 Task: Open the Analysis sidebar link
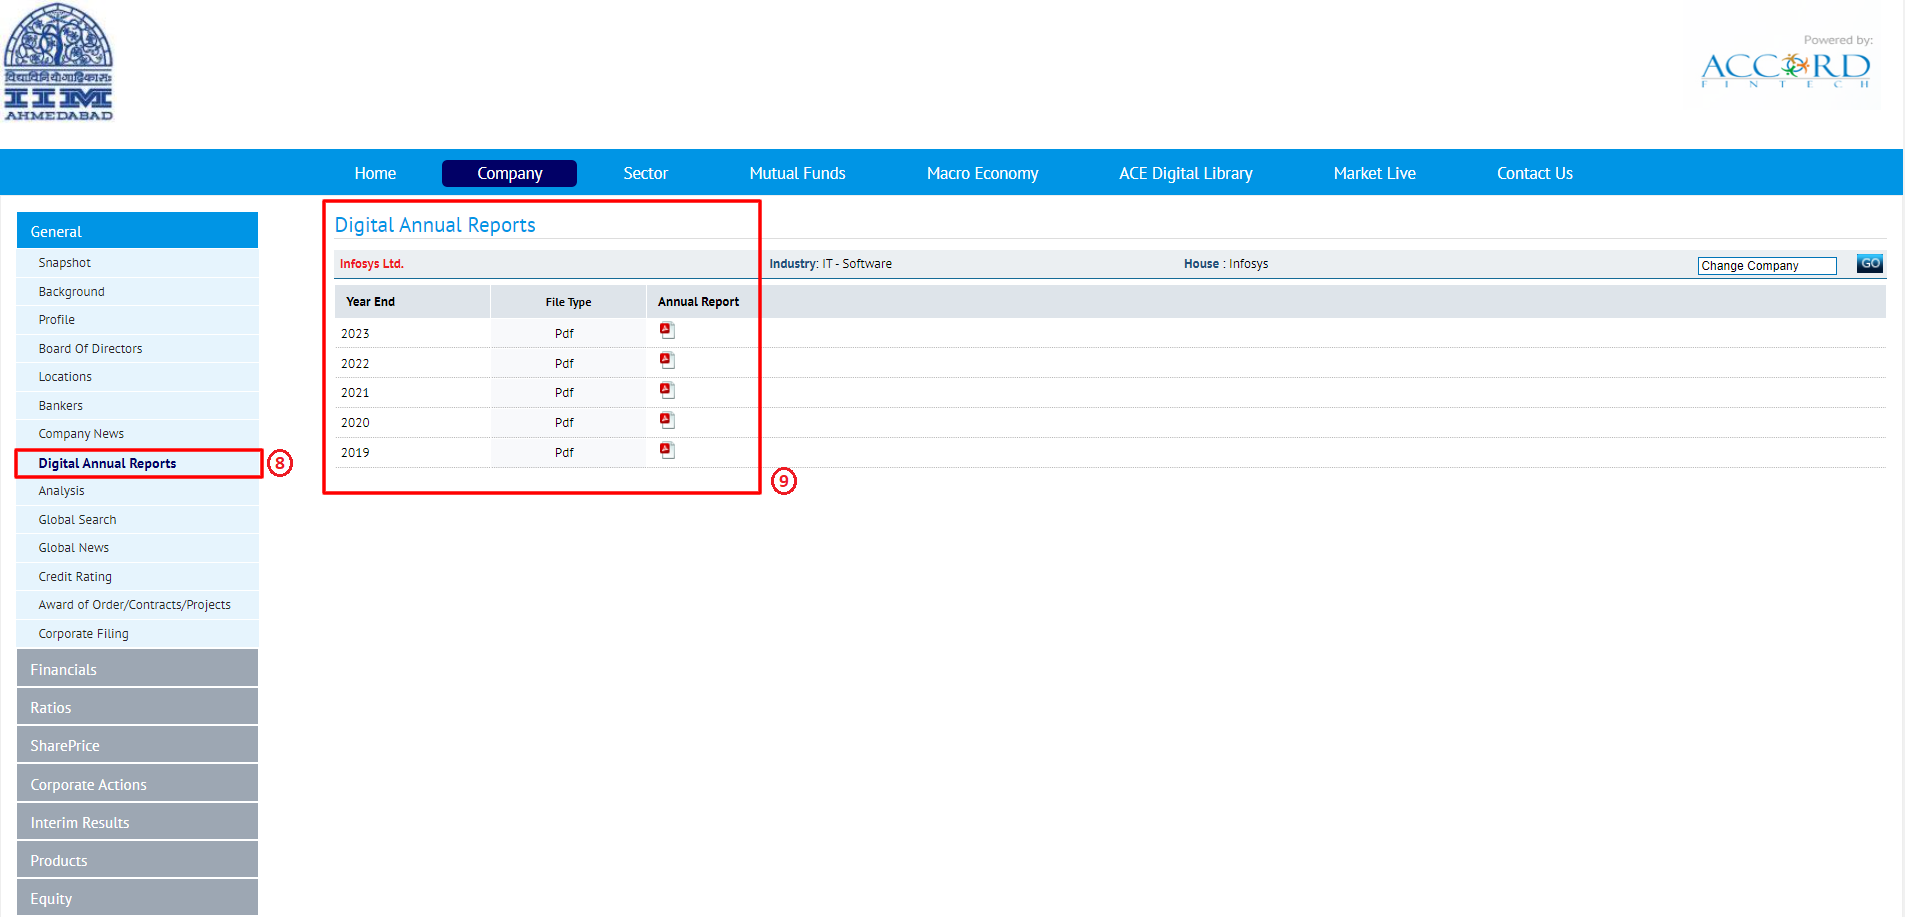[x=61, y=491]
